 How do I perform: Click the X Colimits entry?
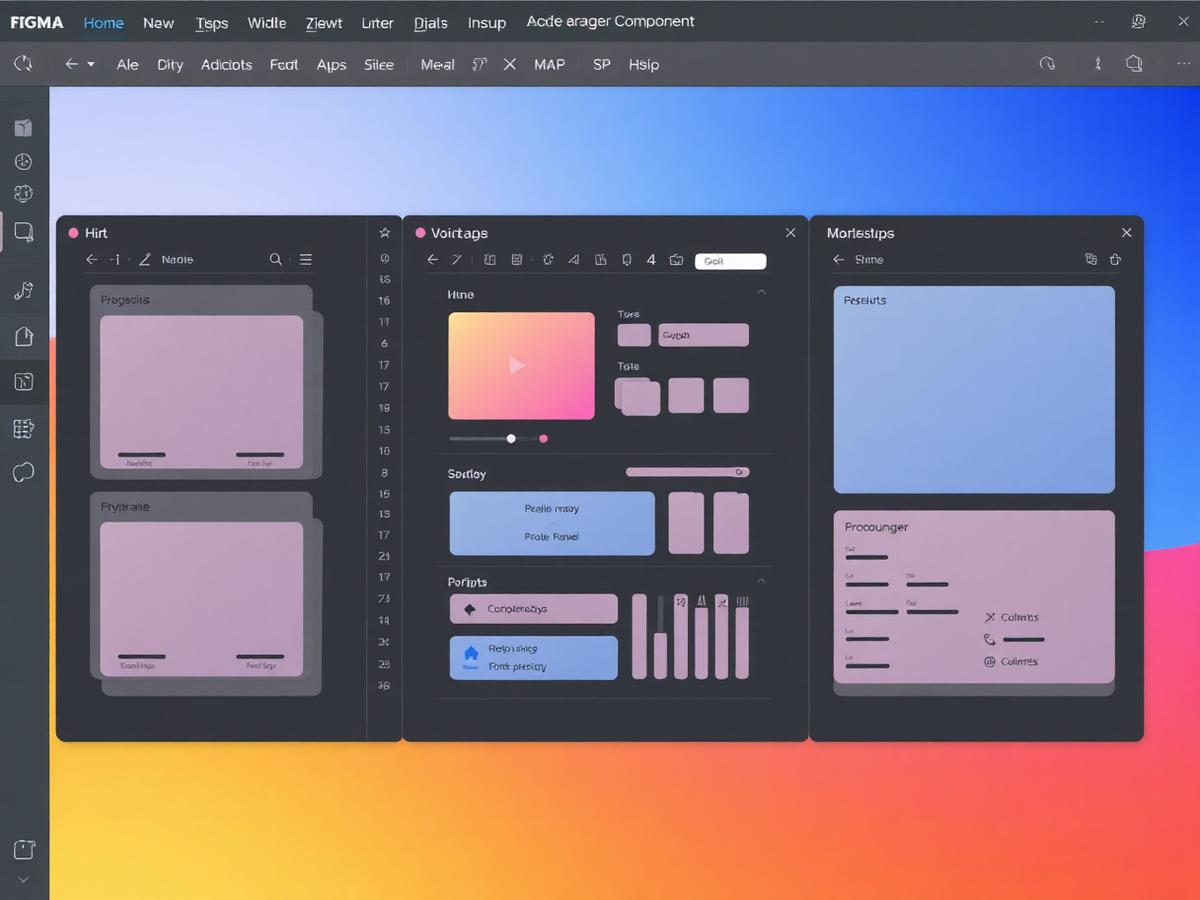[x=1012, y=617]
